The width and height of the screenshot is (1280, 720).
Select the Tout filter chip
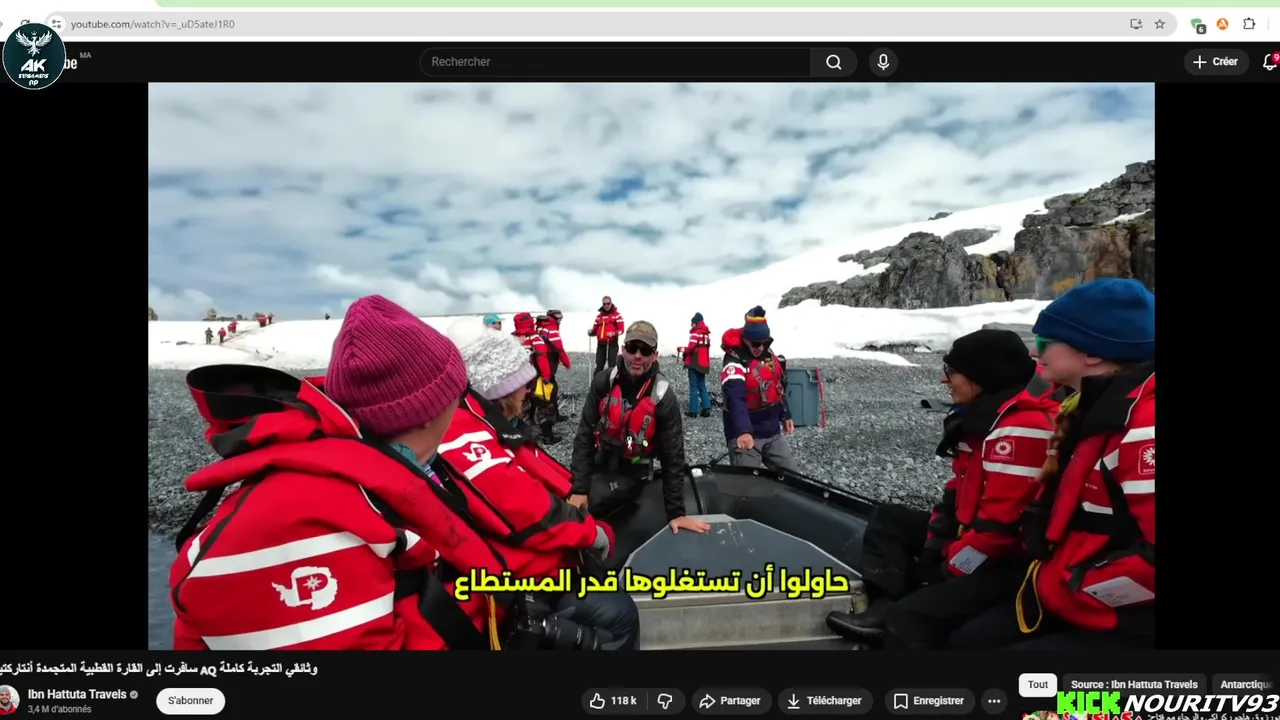coord(1038,685)
